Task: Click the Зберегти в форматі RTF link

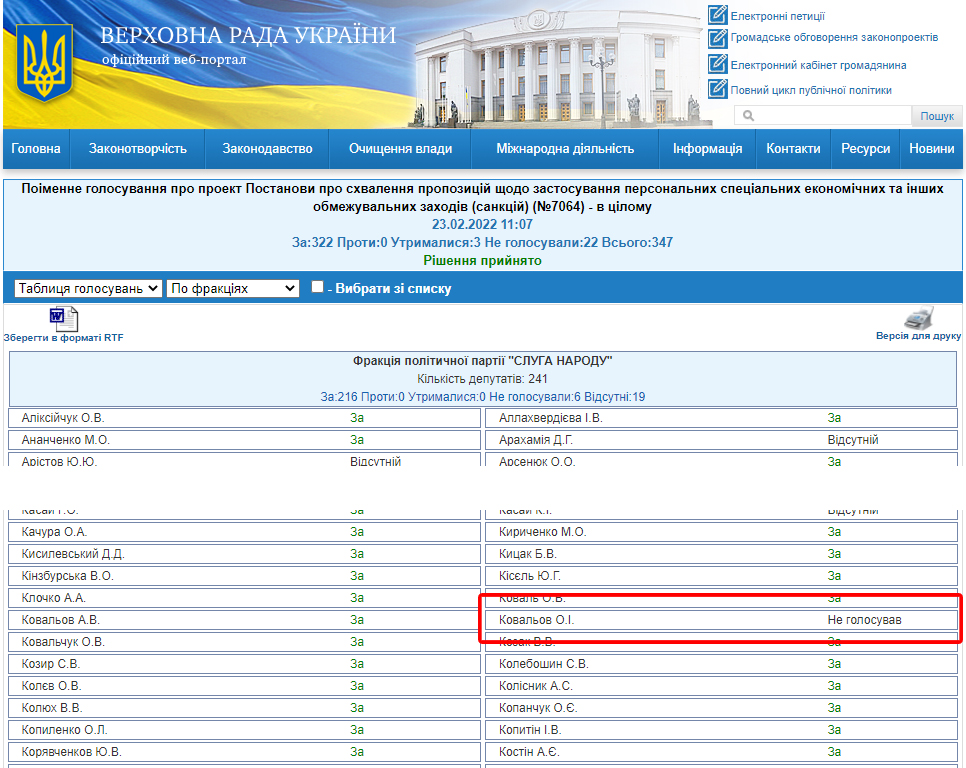Action: click(63, 338)
